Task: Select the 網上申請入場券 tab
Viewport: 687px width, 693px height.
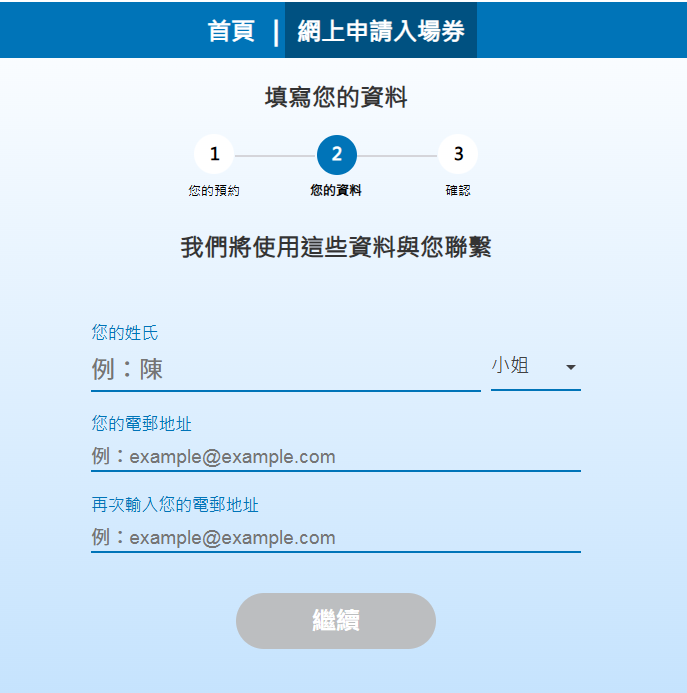Action: coord(381,31)
